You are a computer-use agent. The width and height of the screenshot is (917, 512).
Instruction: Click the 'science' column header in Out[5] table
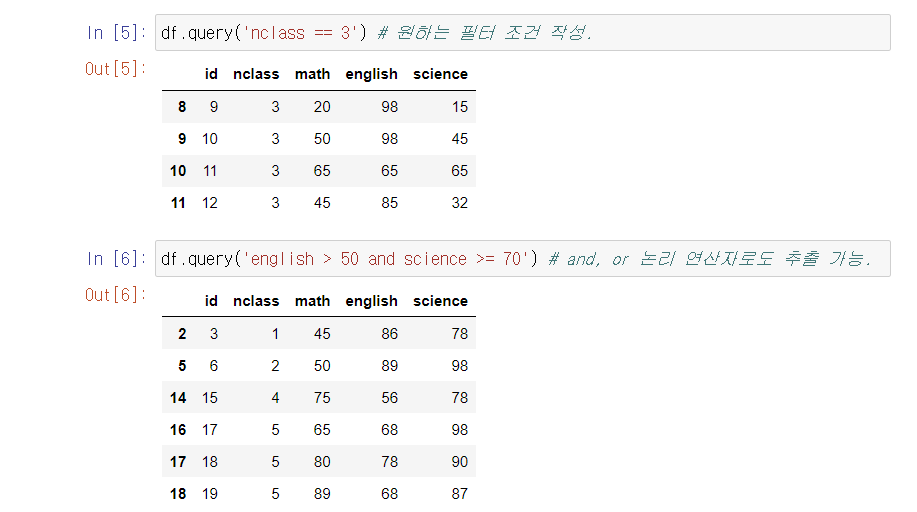pos(440,74)
